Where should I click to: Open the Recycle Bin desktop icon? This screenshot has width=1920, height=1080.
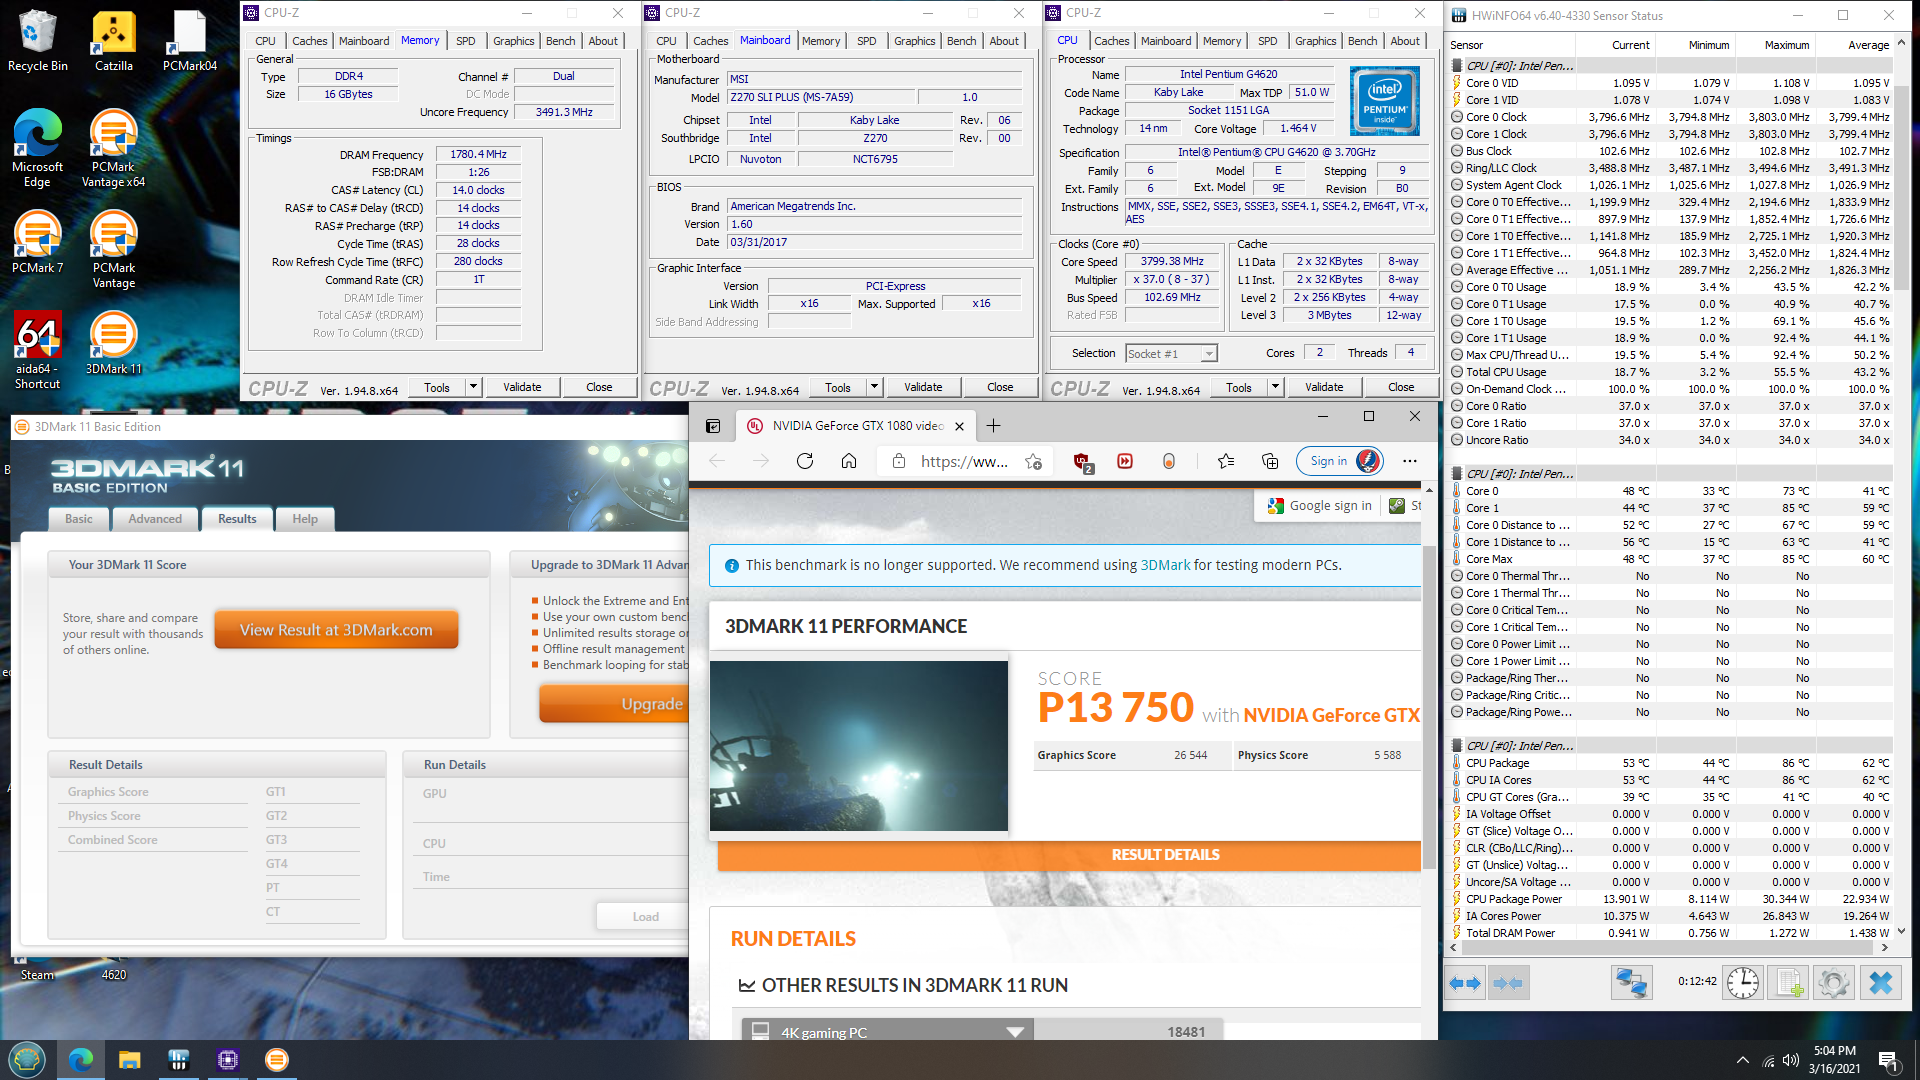click(x=37, y=40)
